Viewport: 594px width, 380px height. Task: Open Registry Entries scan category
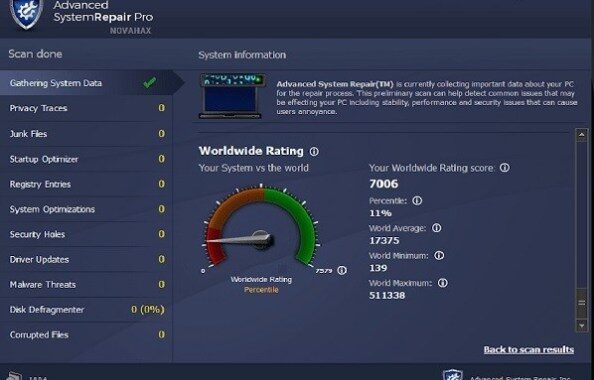[87, 184]
